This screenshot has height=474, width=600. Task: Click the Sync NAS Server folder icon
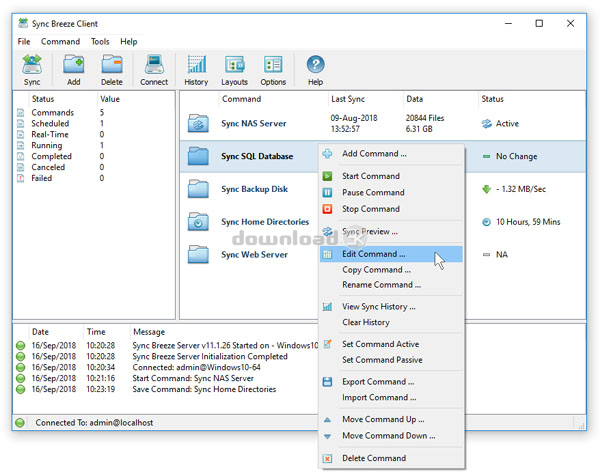point(198,123)
